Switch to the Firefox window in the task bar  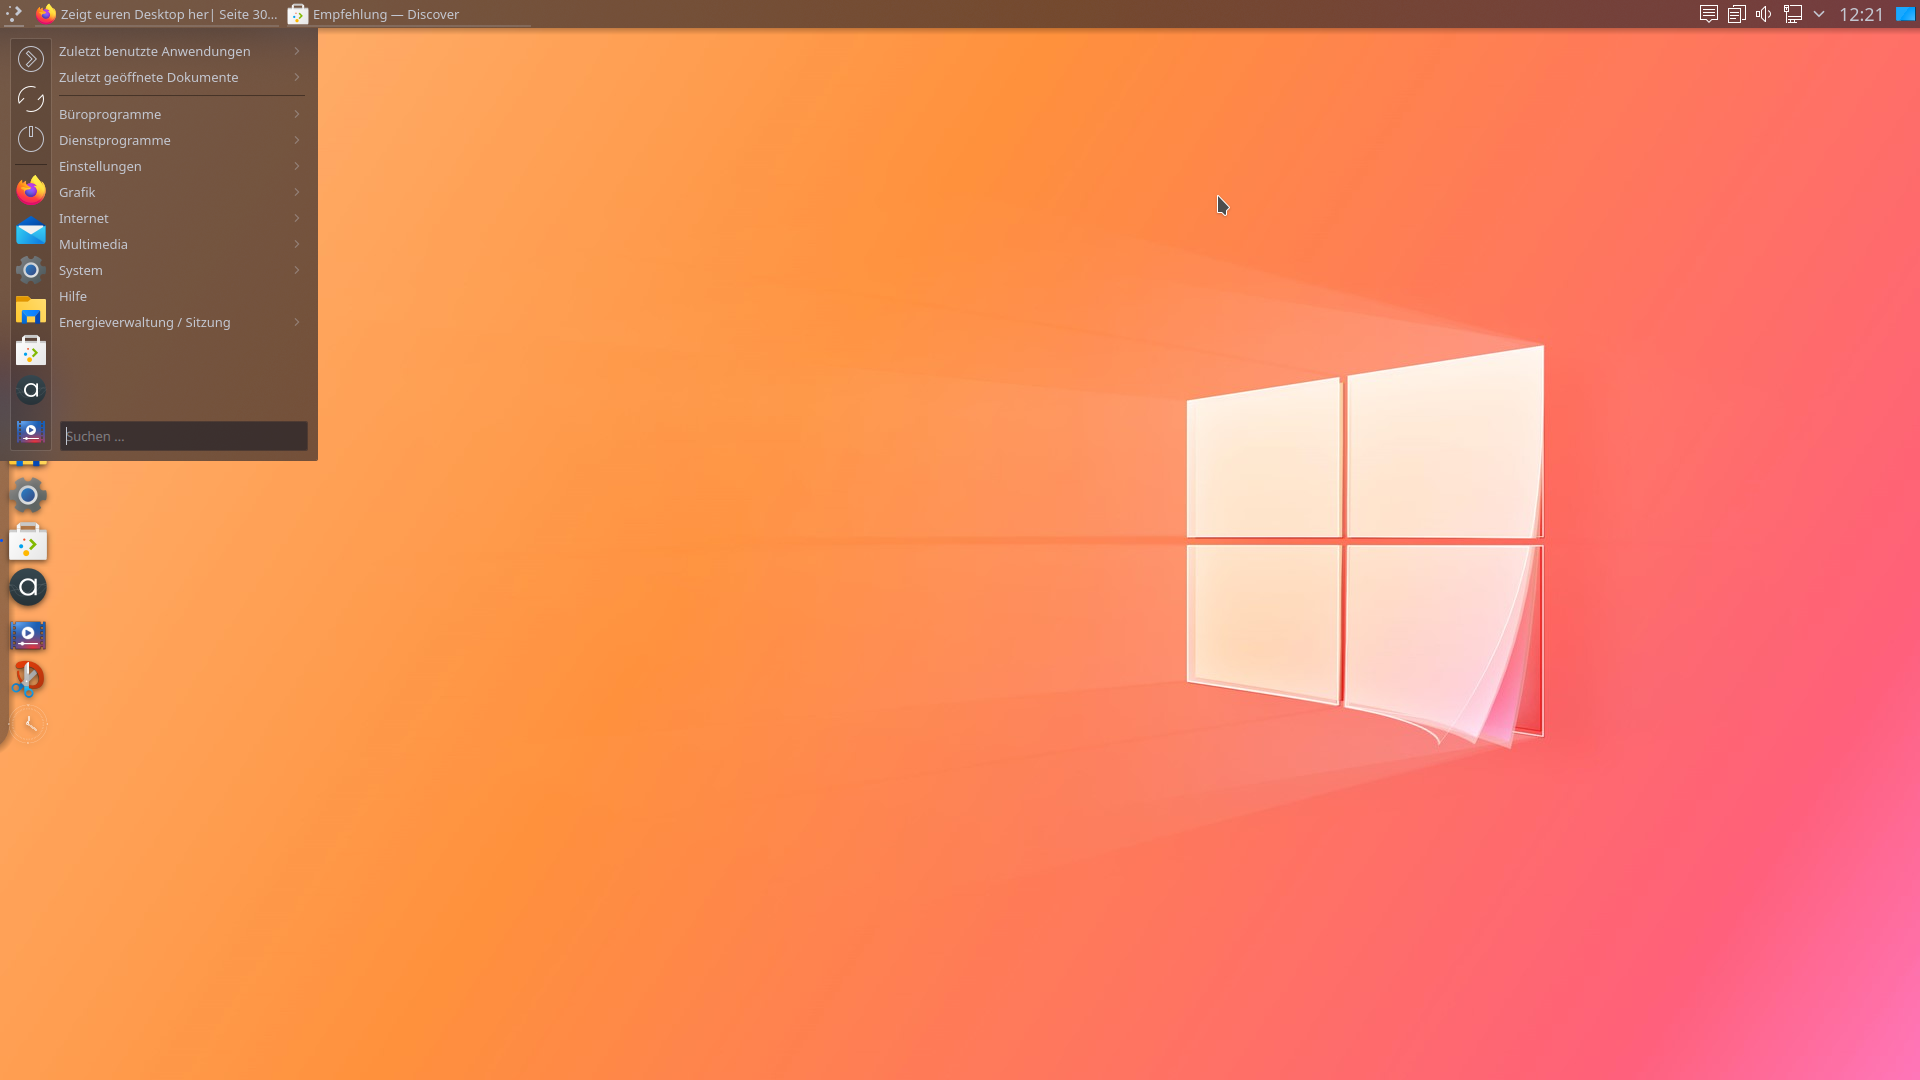pyautogui.click(x=156, y=14)
